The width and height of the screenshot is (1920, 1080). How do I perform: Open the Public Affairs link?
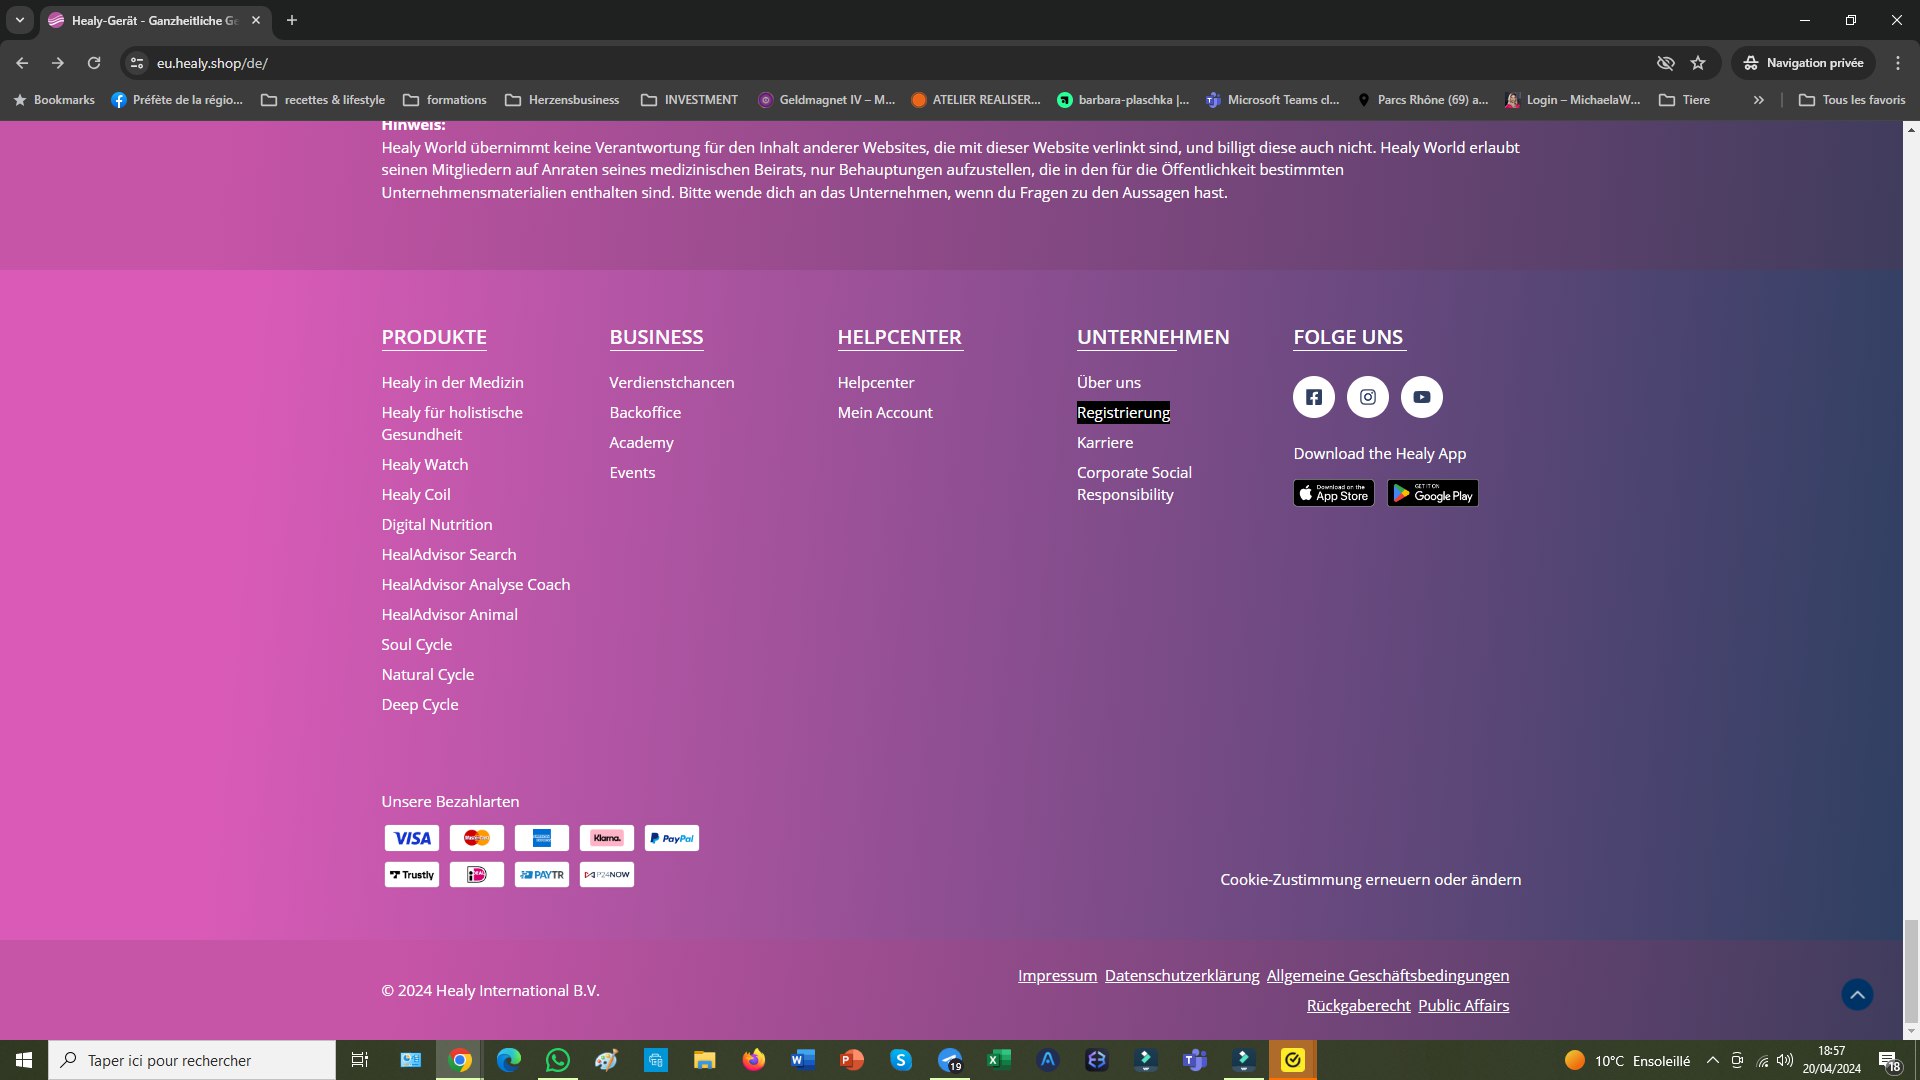(x=1464, y=1006)
